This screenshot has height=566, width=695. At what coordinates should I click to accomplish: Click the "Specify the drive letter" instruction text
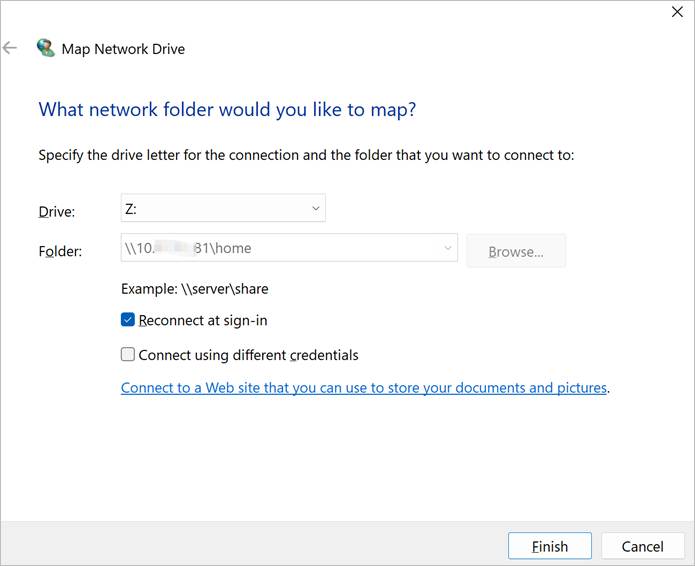[x=306, y=155]
